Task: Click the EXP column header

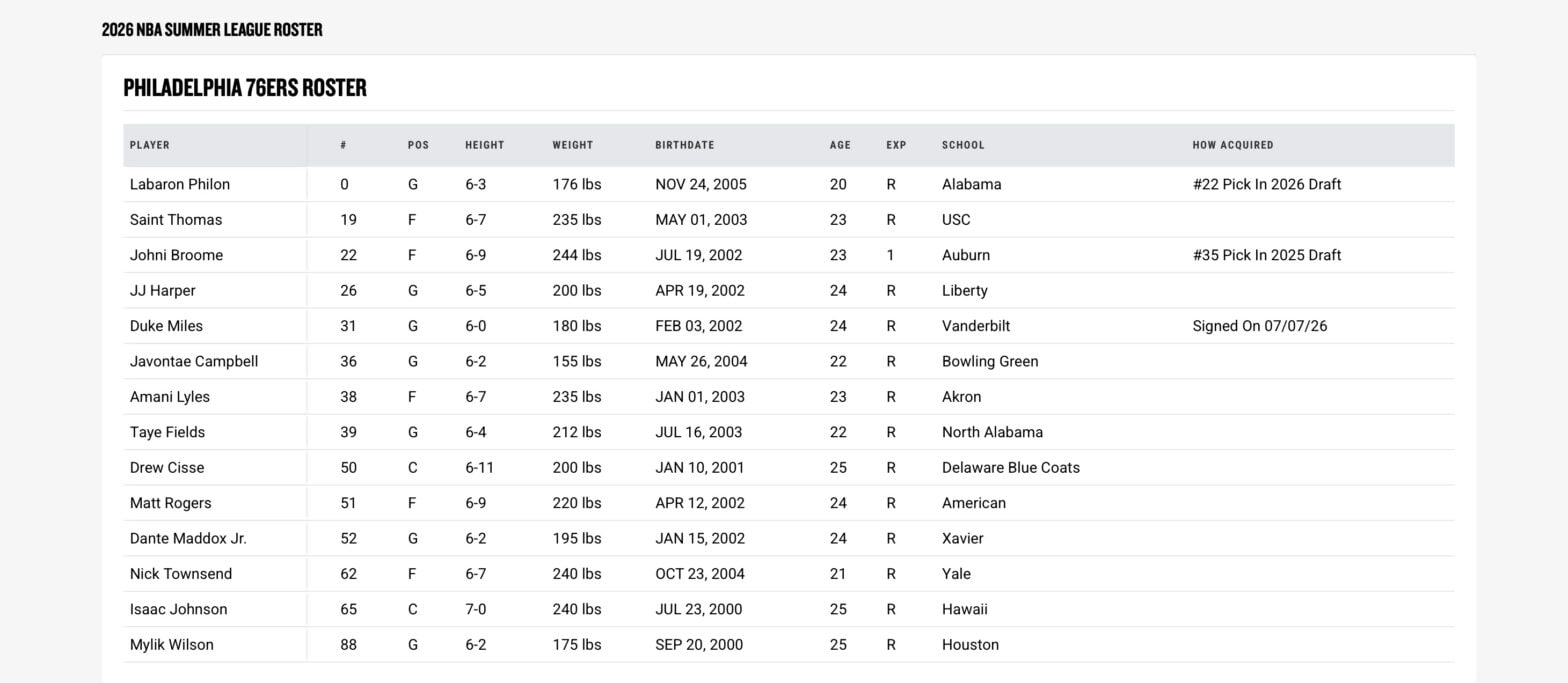Action: pos(896,145)
